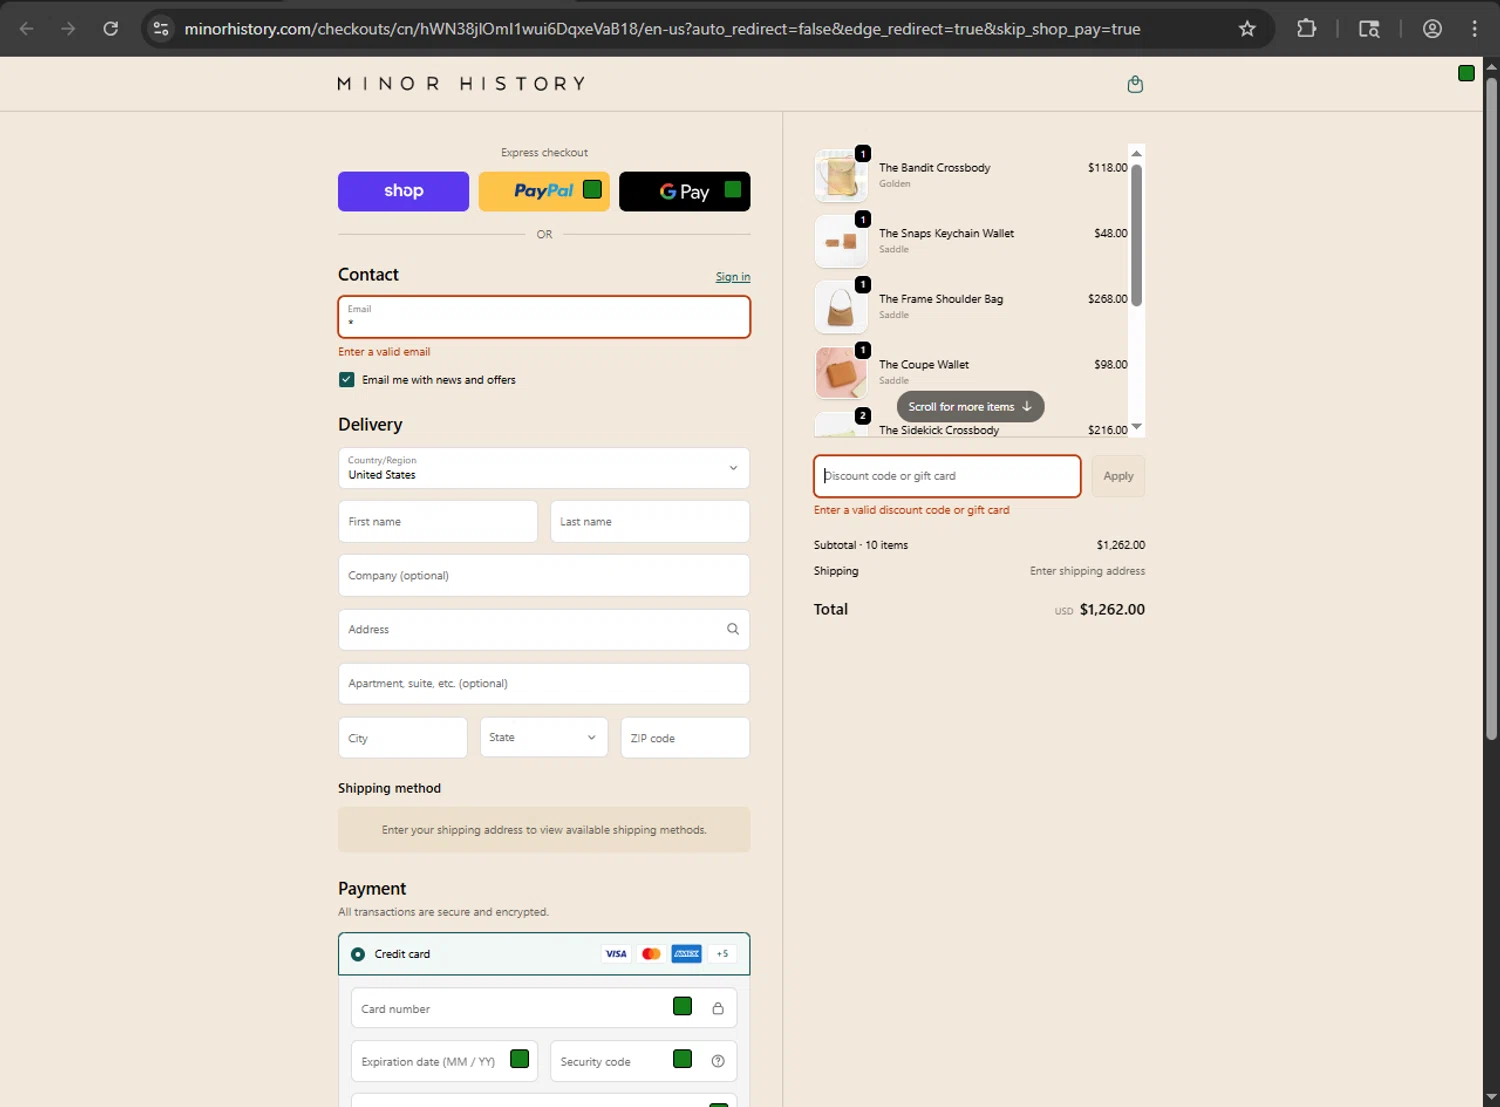1500x1107 pixels.
Task: Reload the page with the browser refresh icon
Action: pyautogui.click(x=111, y=29)
